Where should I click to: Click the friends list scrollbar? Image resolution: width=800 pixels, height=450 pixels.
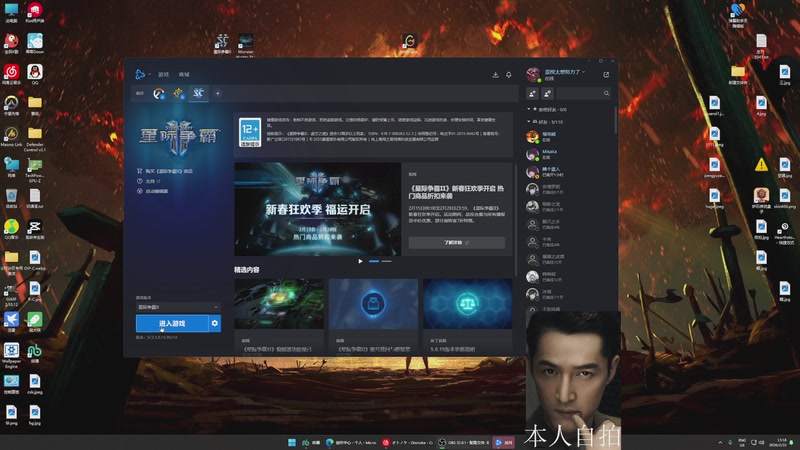[x=615, y=120]
